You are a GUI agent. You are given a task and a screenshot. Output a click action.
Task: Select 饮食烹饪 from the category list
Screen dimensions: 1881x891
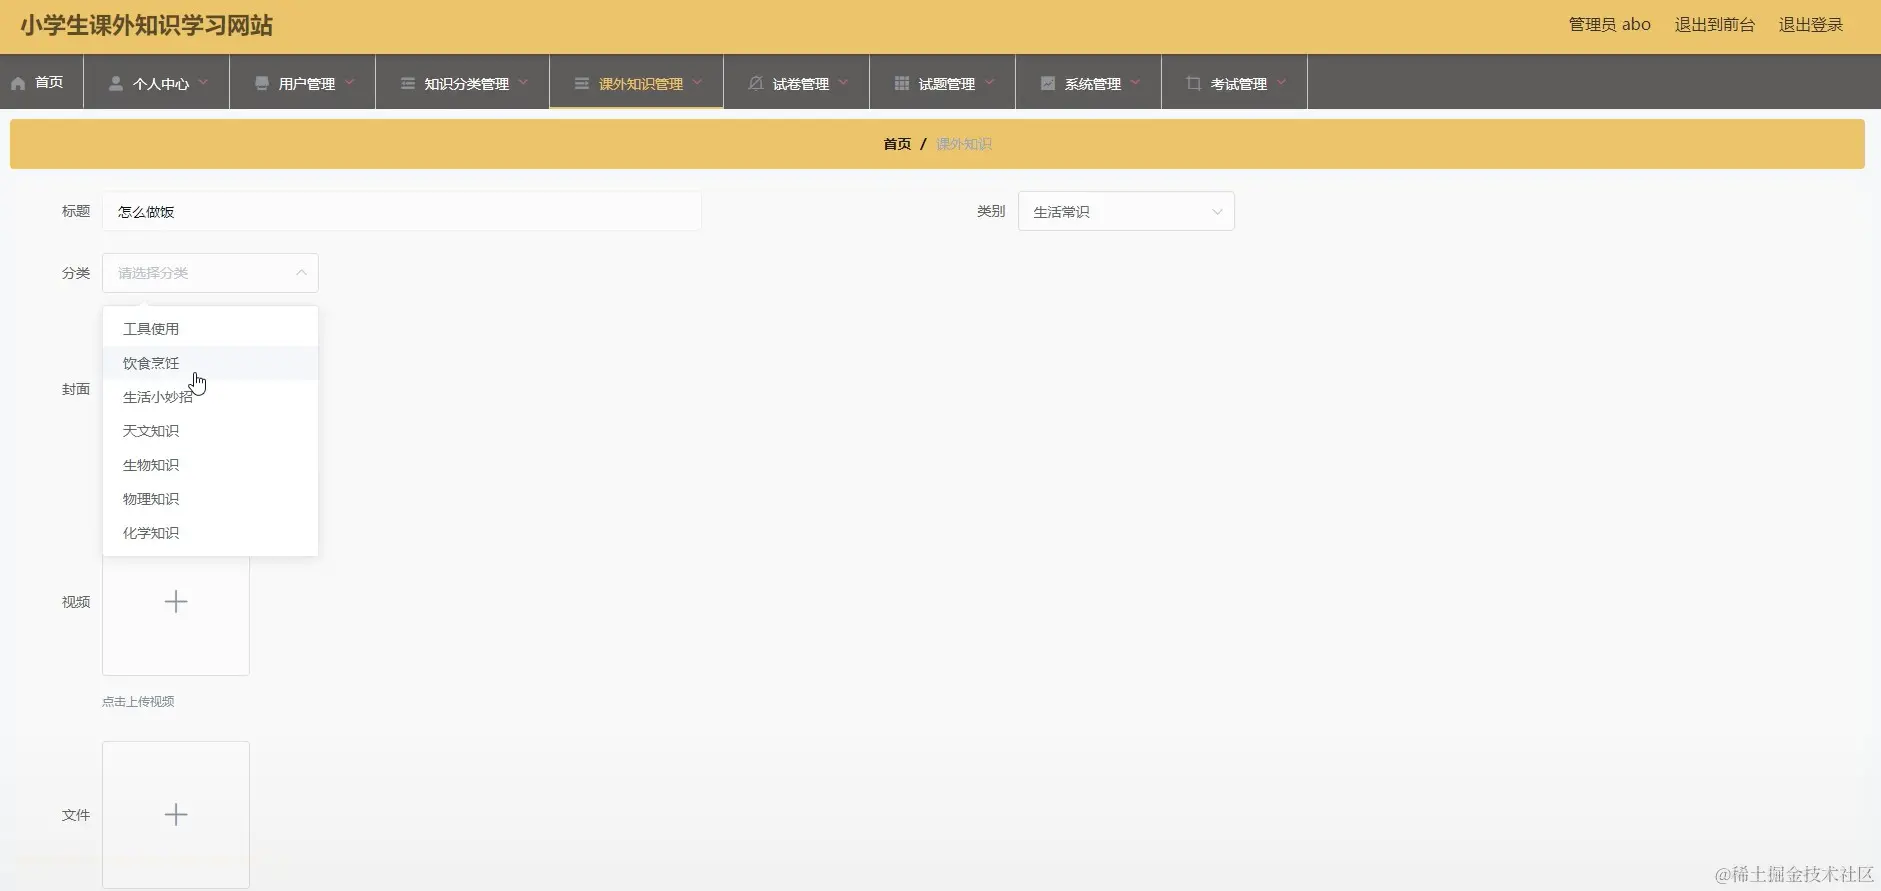pos(210,363)
